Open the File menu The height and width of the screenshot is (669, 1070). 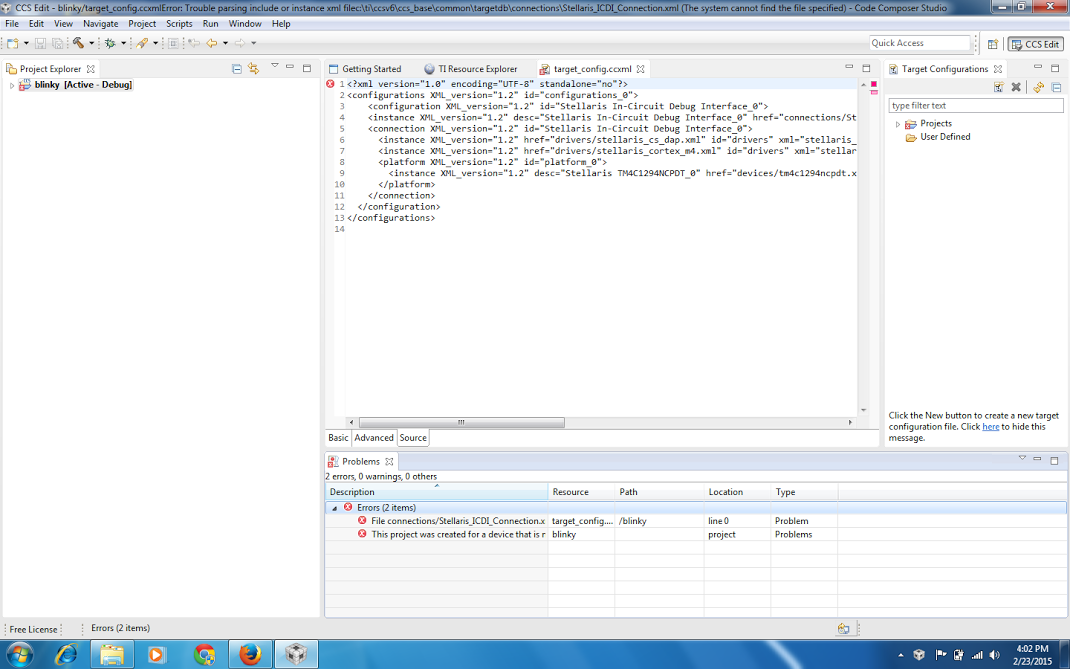click(x=12, y=23)
